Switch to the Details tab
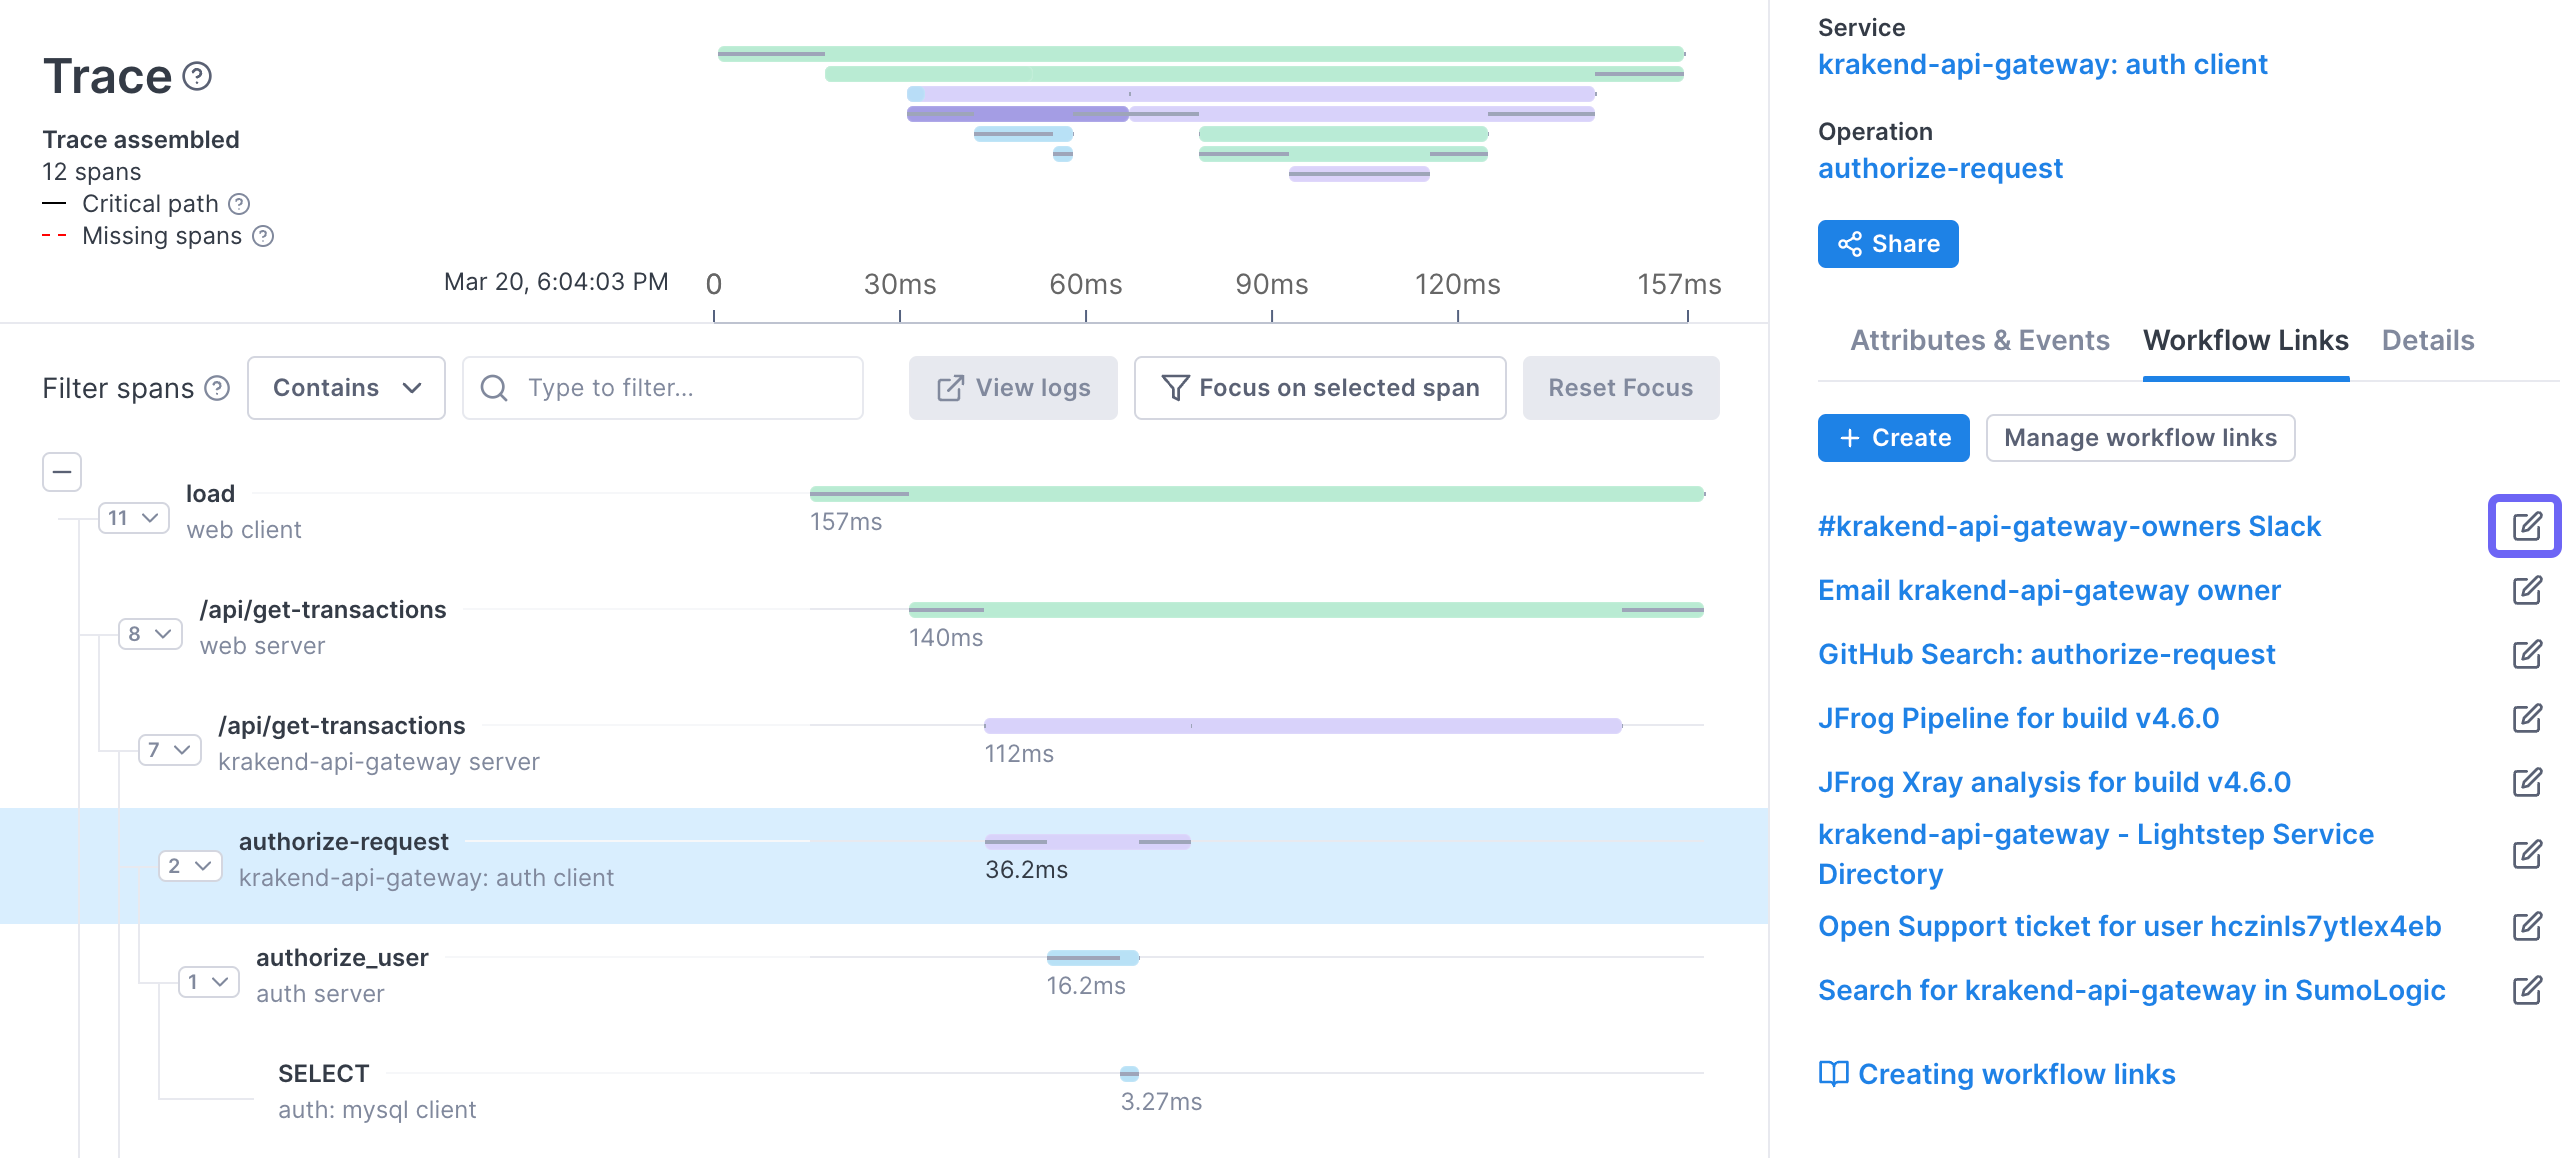 tap(2427, 340)
